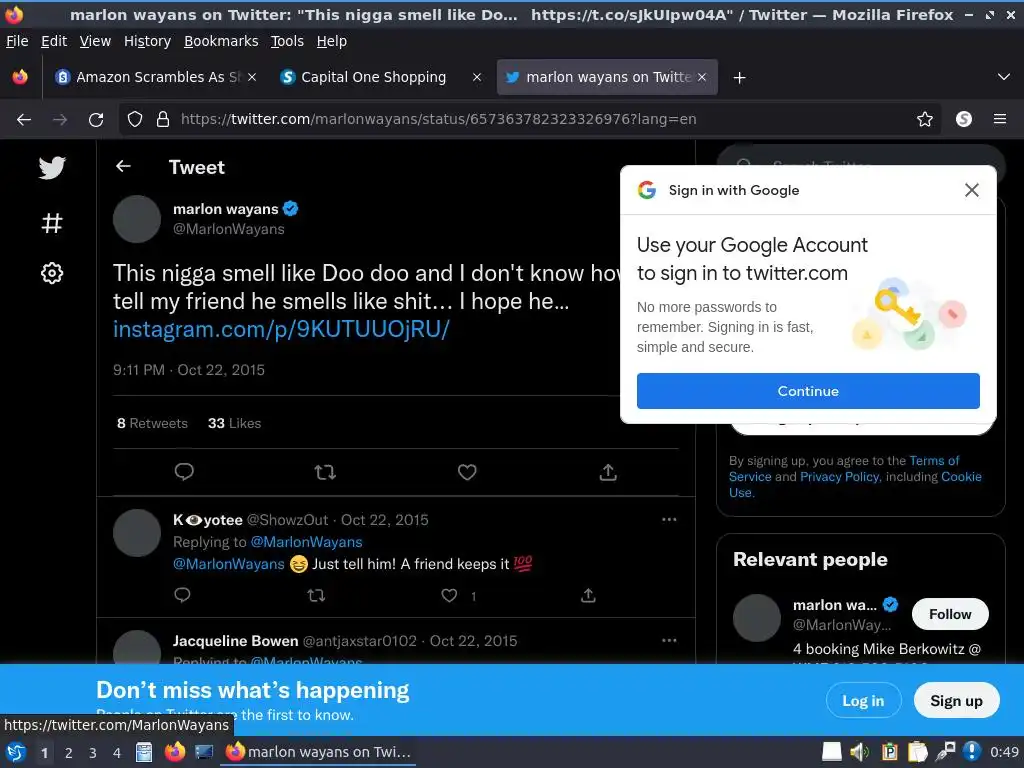Click Continue in Google sign-in popup

tap(808, 391)
